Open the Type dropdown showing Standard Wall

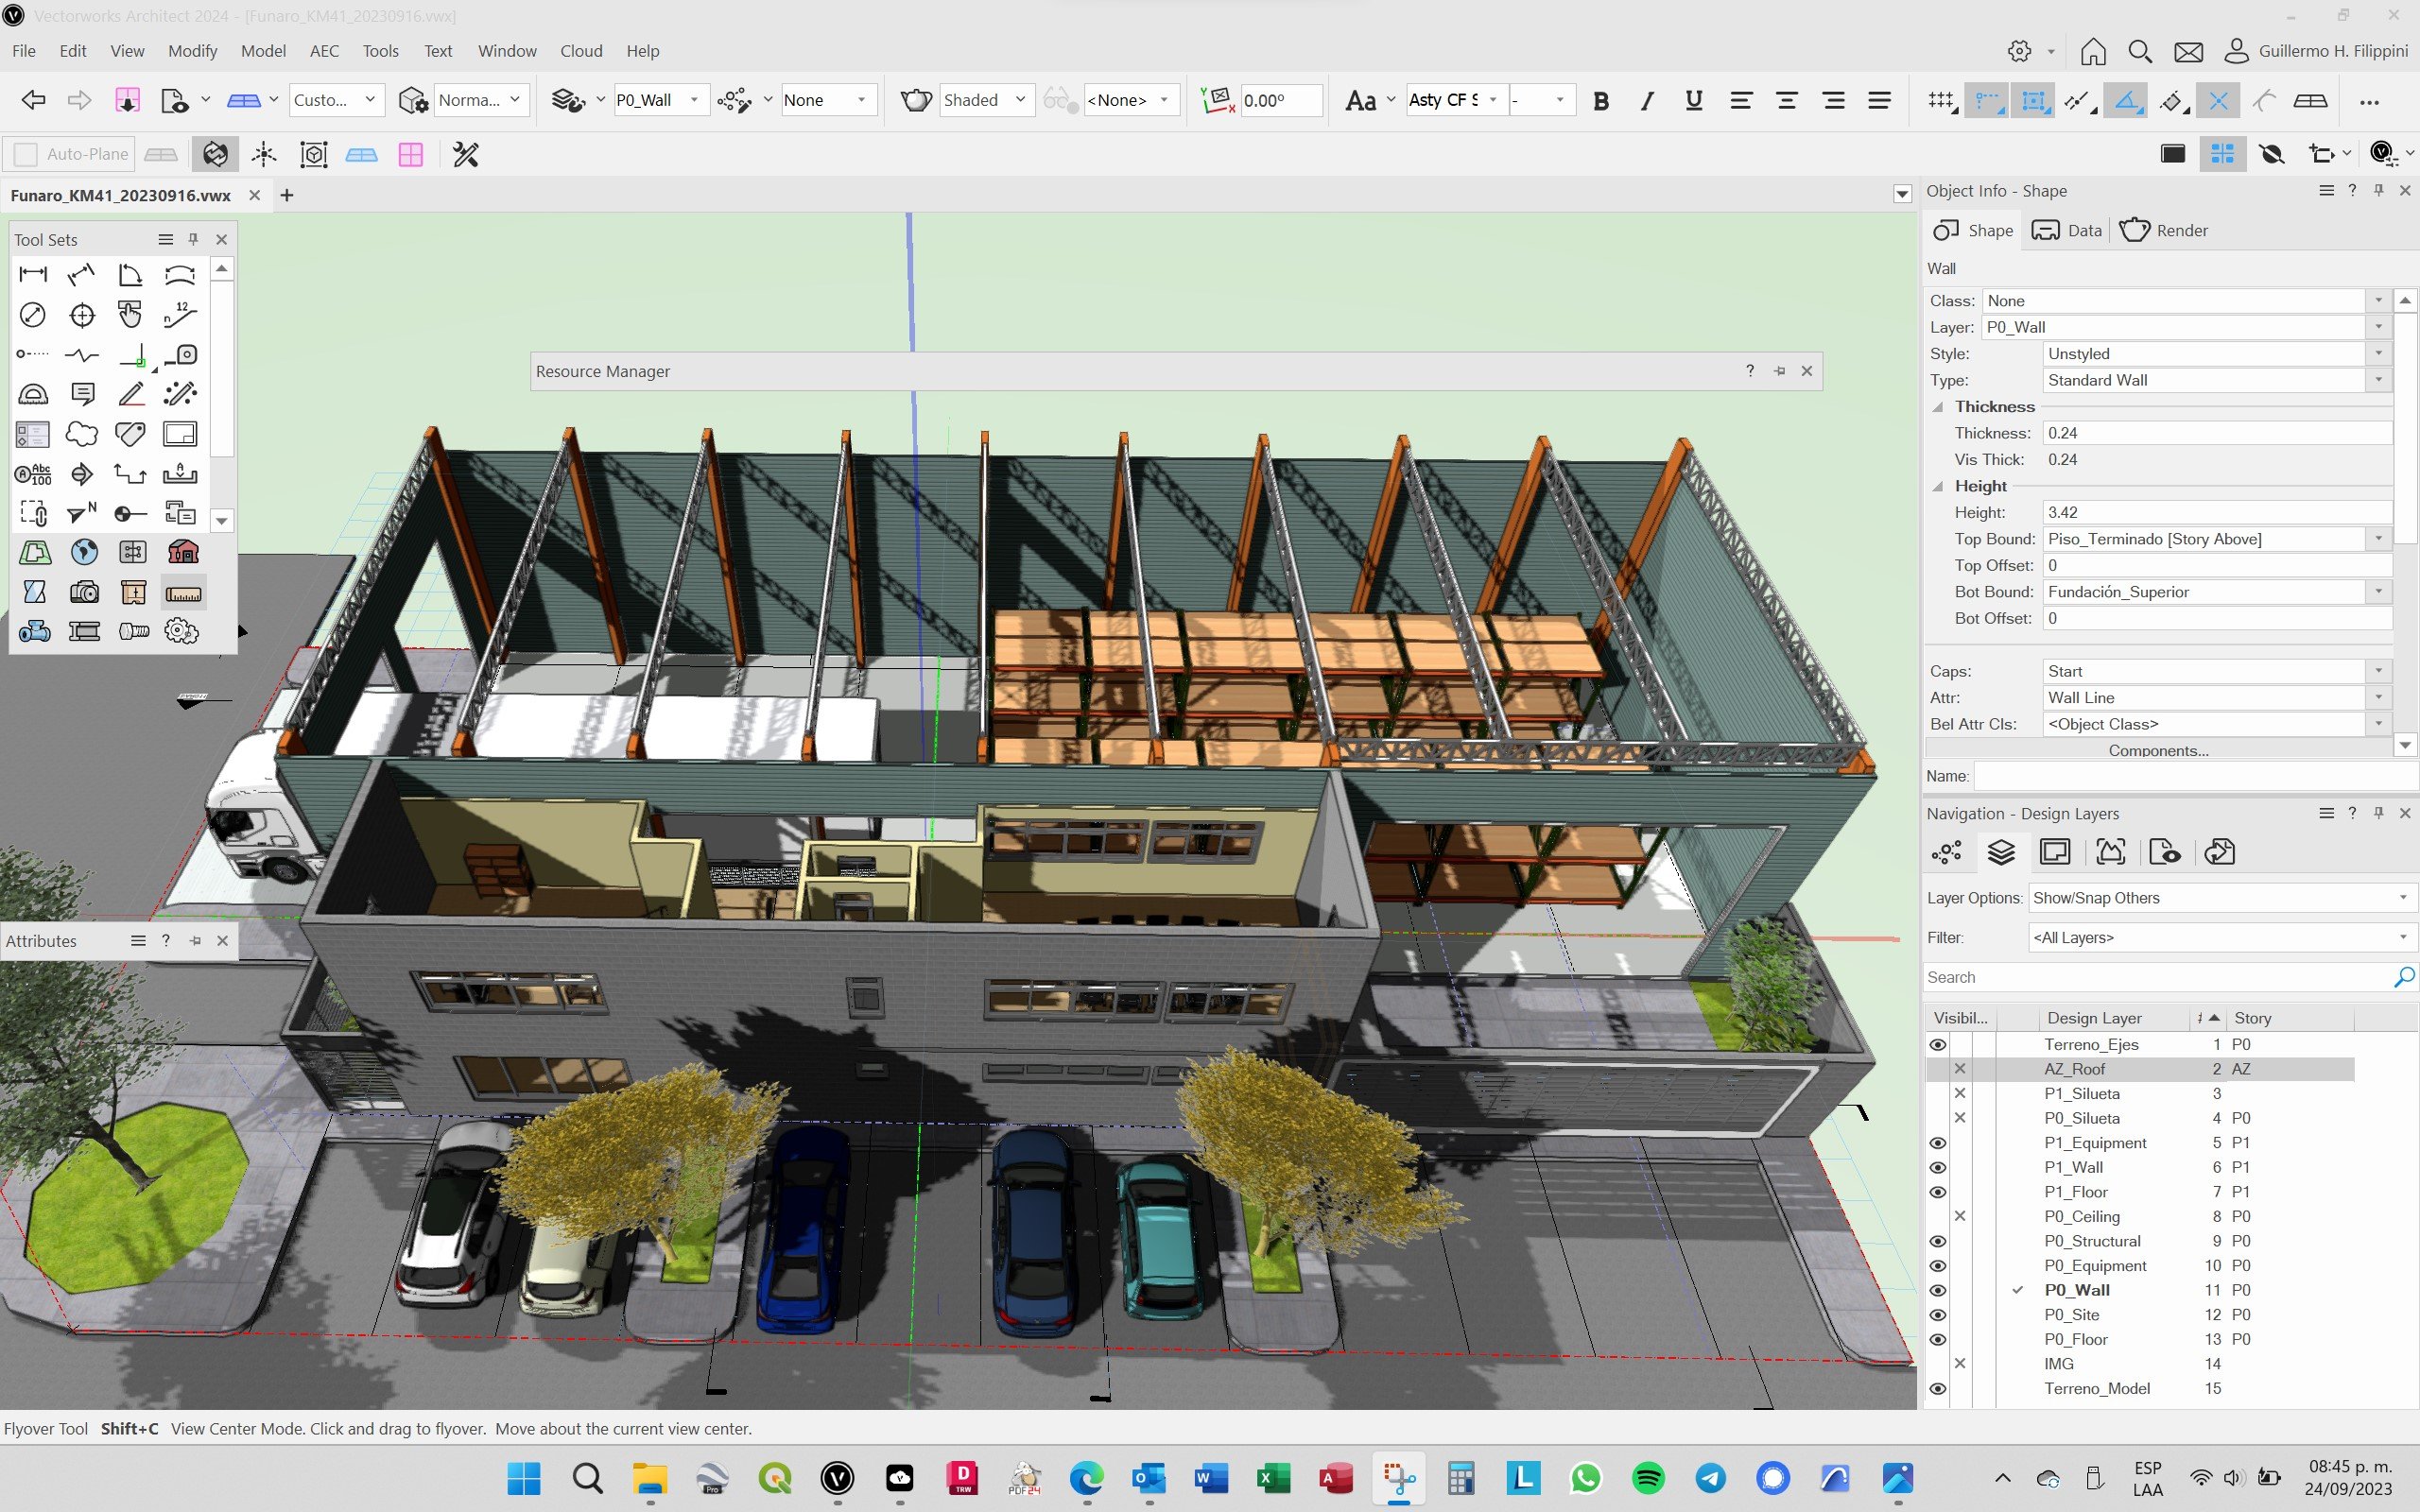[2216, 380]
